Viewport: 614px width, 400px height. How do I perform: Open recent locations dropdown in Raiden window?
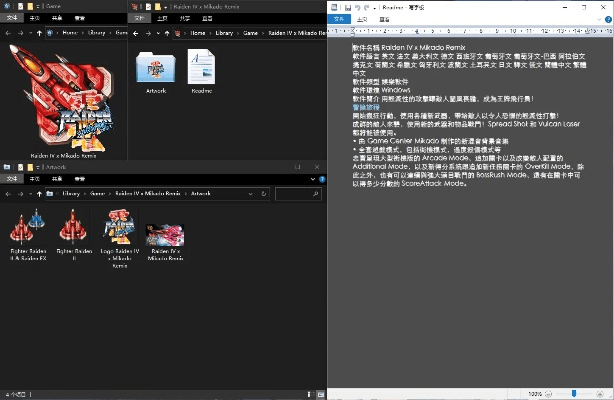tap(158, 33)
